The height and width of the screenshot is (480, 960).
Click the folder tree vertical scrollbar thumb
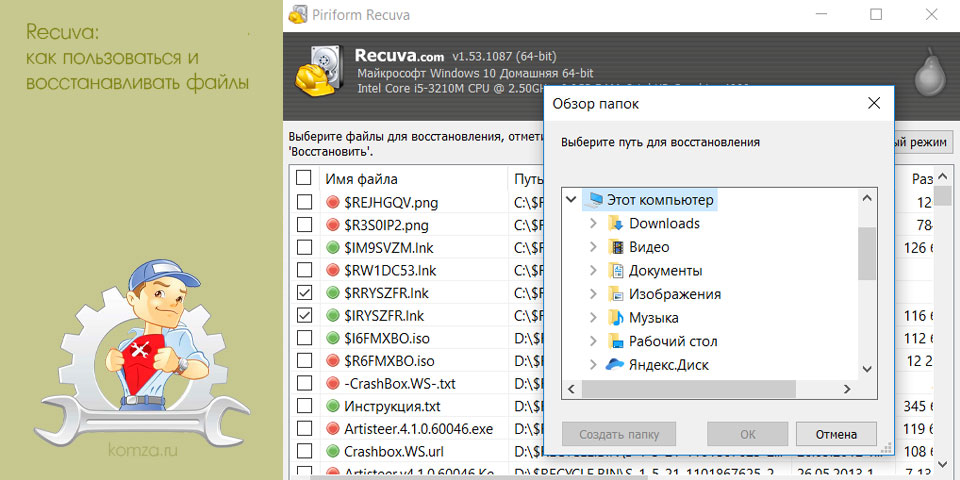867,253
